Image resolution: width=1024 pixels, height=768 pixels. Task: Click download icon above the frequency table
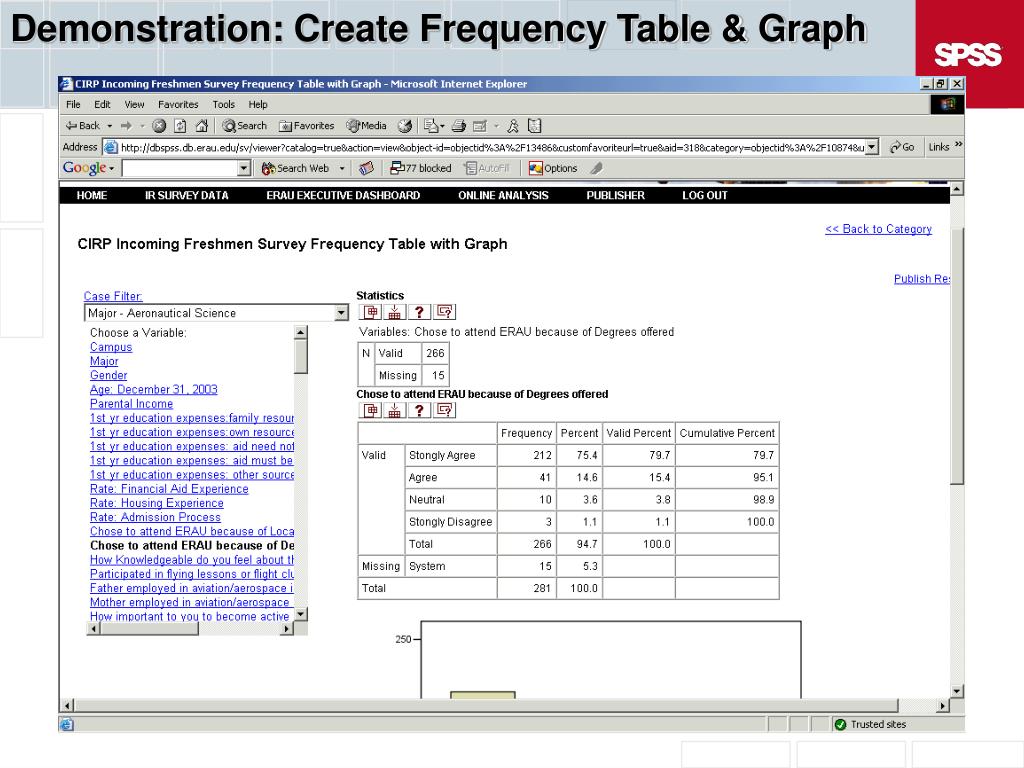[394, 410]
